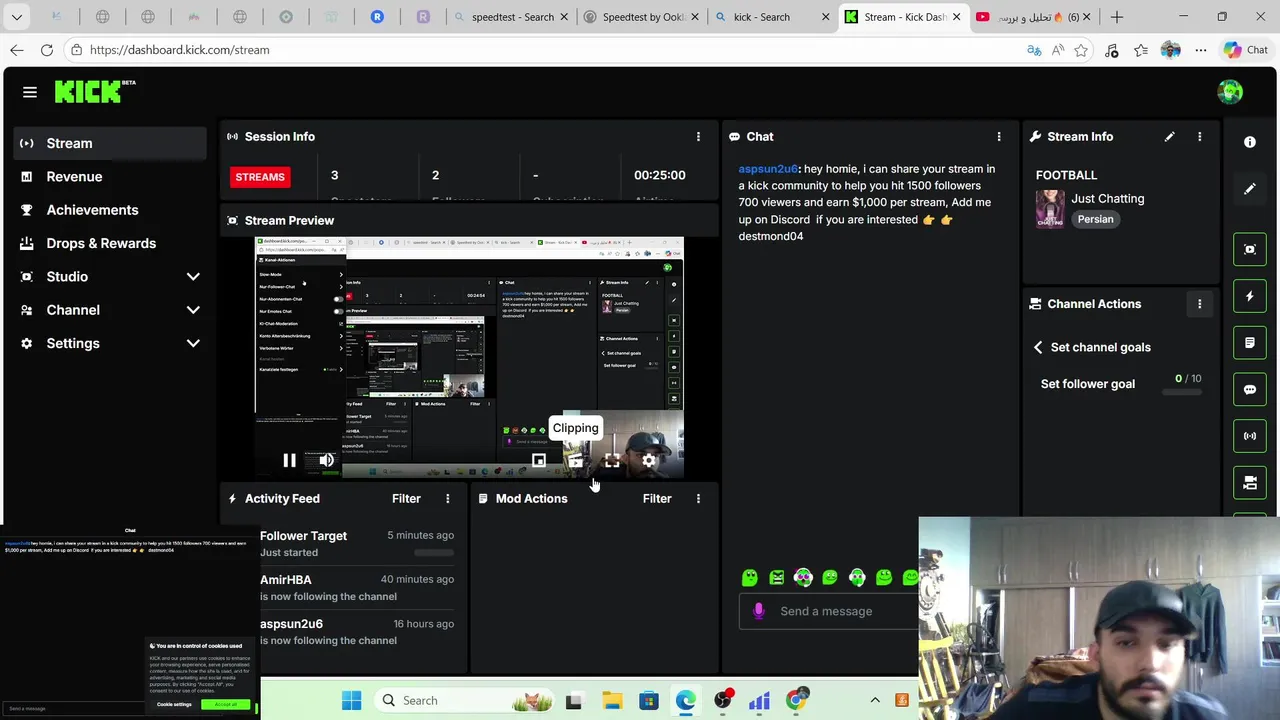Image resolution: width=1280 pixels, height=720 pixels.
Task: Click the lightning bolt icon in right rail
Action: click(x=1249, y=296)
